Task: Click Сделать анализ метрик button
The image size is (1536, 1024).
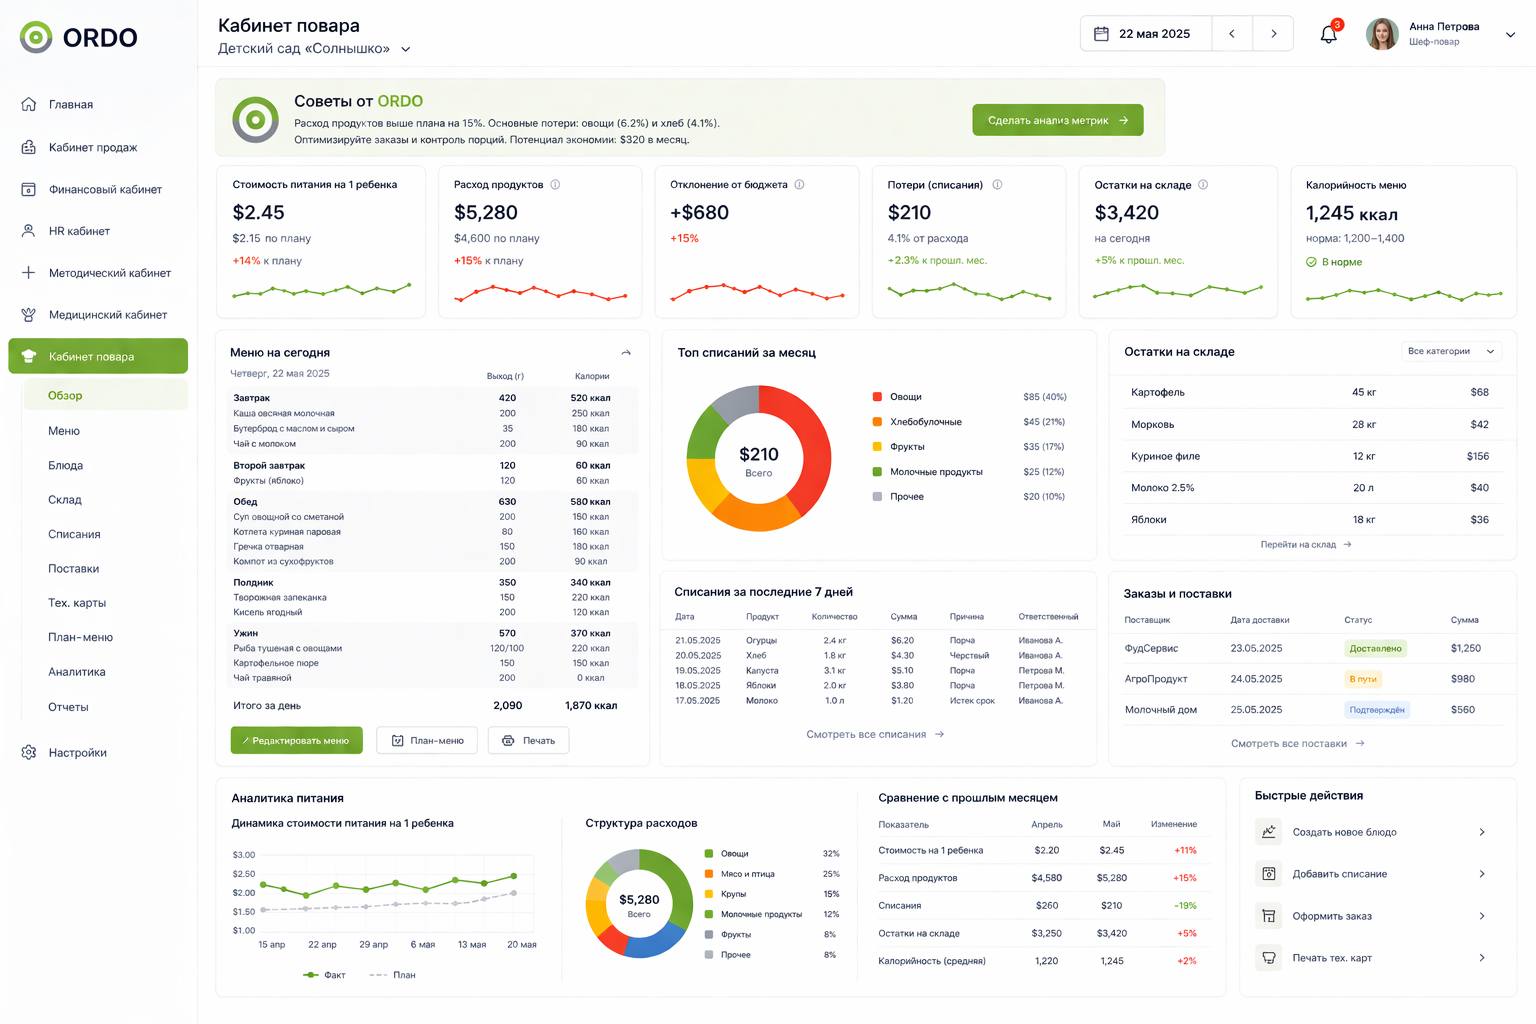Action: pos(1058,120)
